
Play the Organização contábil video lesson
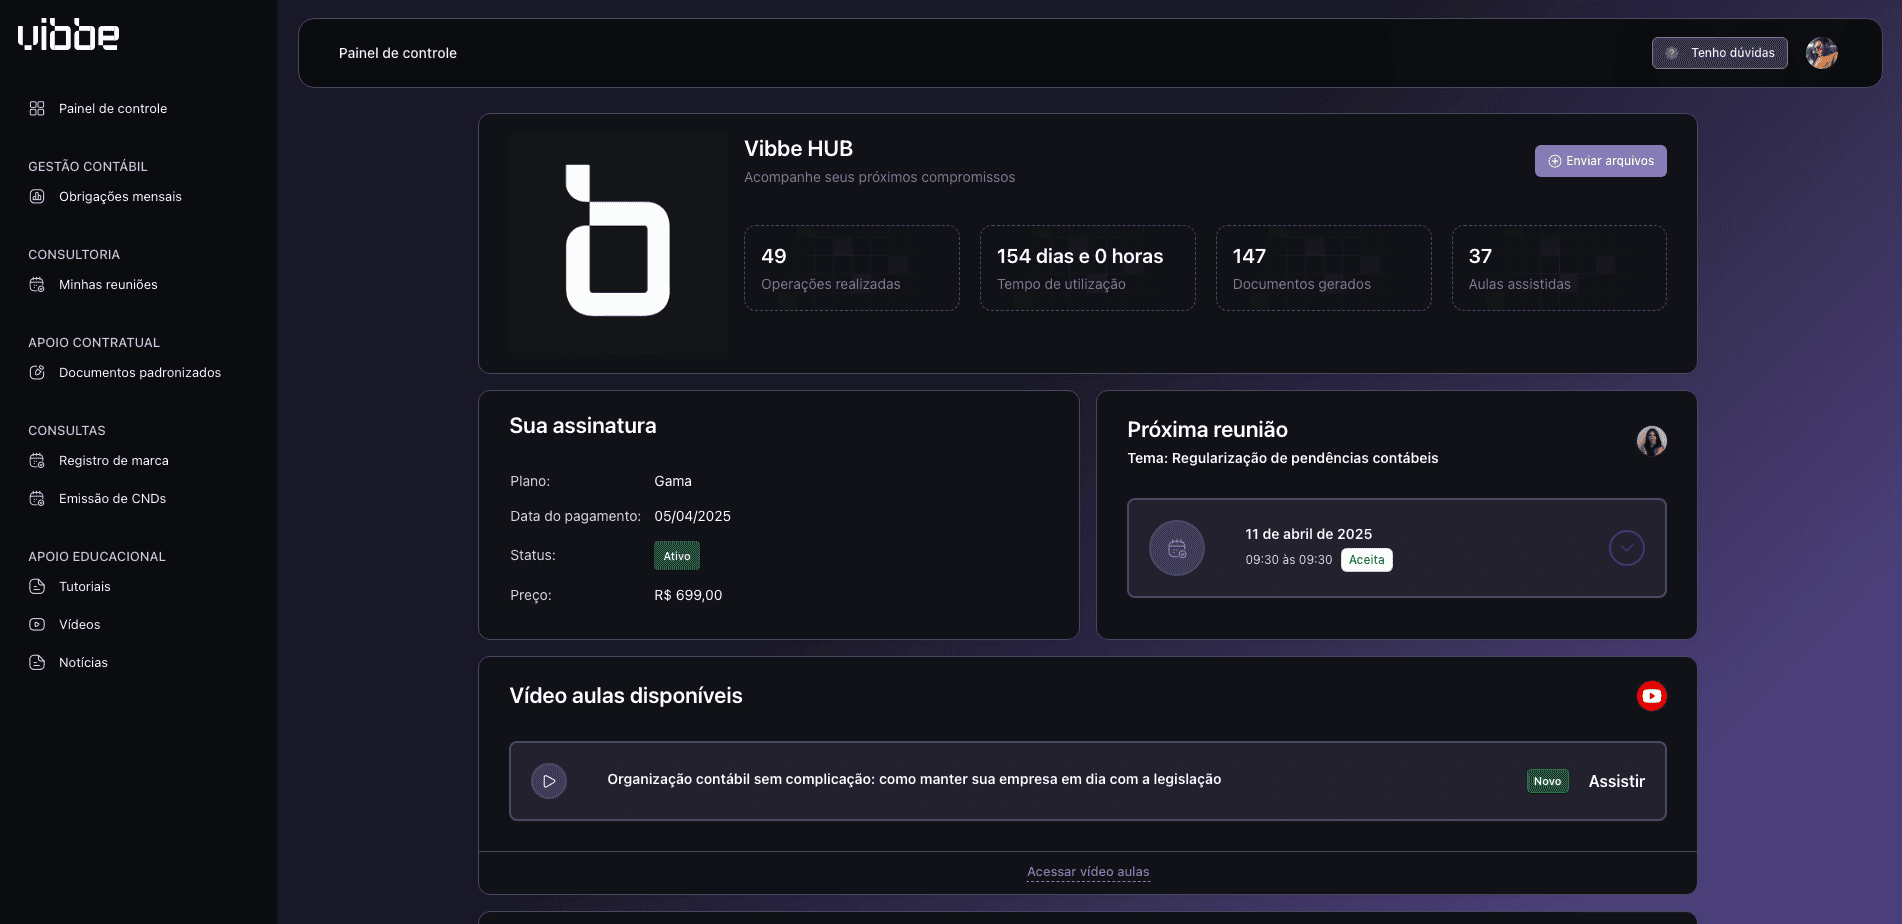click(549, 781)
